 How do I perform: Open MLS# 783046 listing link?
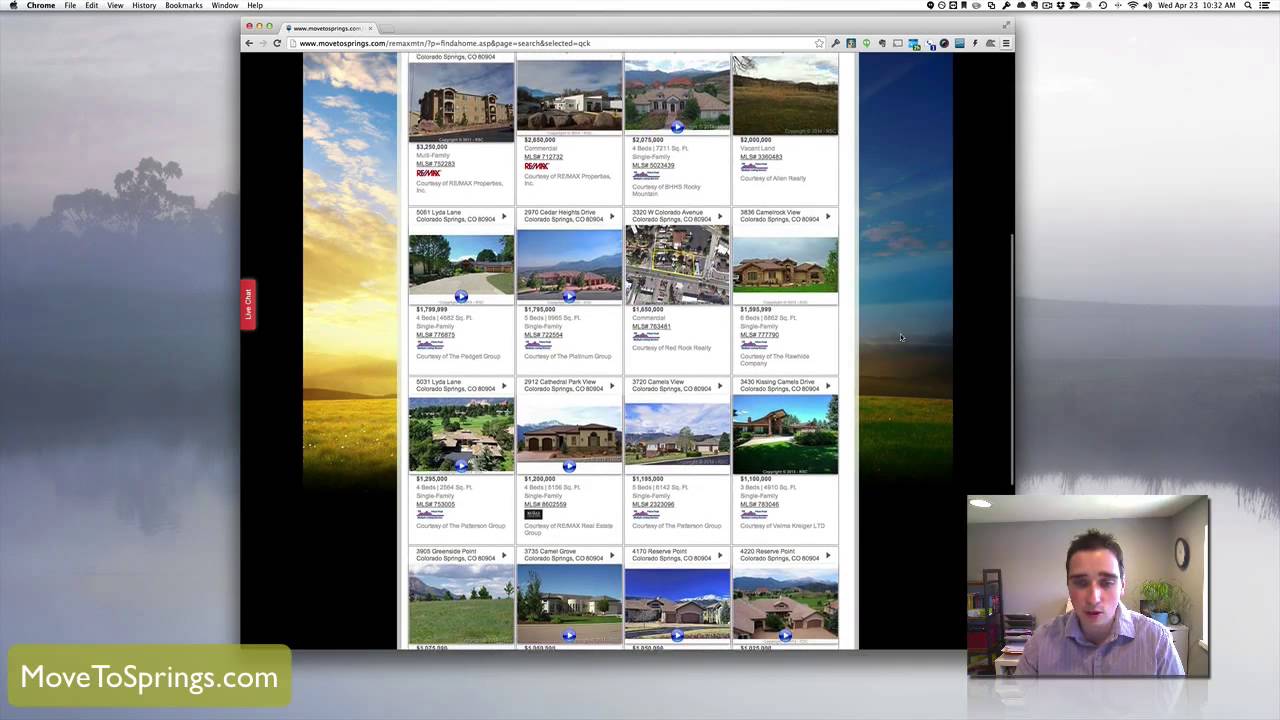(x=759, y=504)
